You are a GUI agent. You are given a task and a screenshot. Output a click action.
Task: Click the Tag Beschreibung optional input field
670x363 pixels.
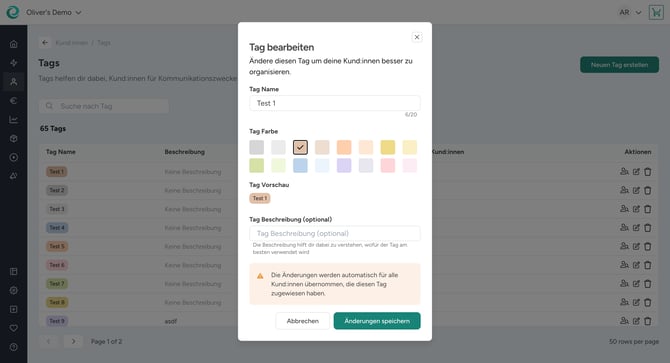335,234
